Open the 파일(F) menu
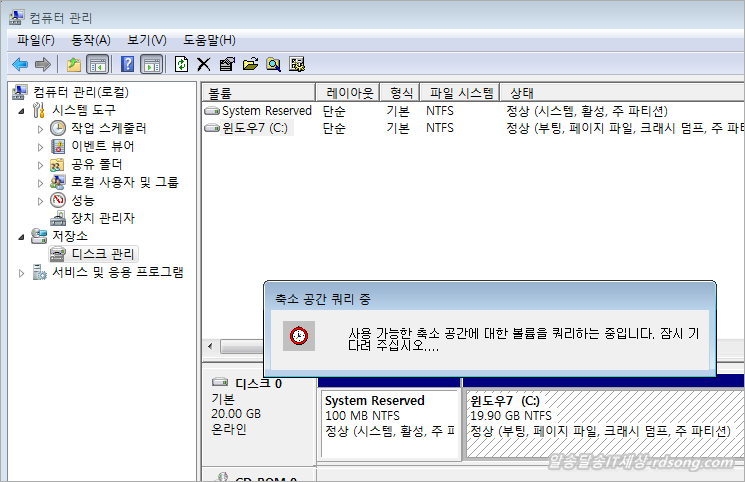 click(36, 40)
